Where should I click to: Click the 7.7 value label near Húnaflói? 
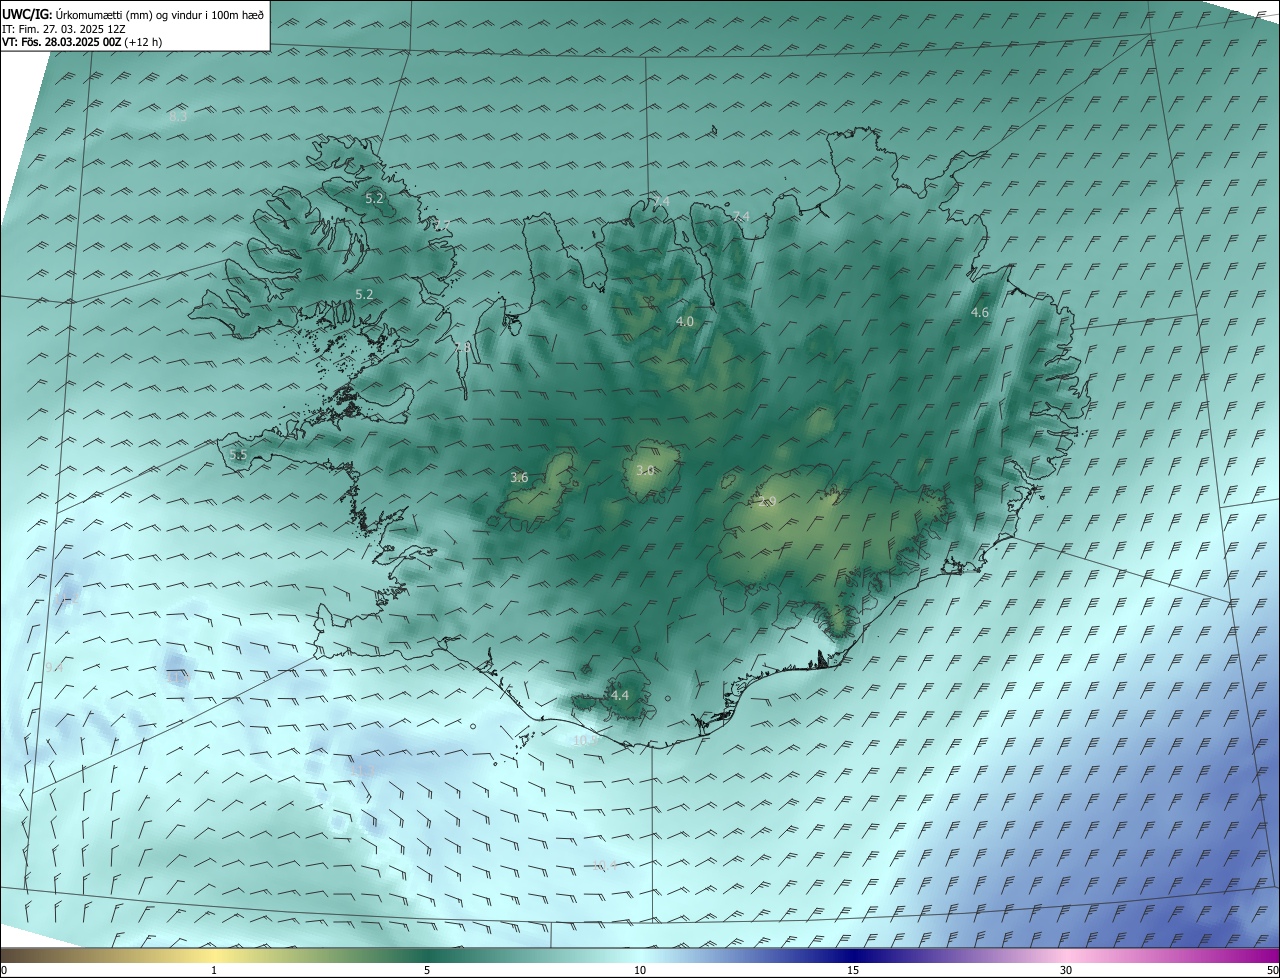pos(441,225)
